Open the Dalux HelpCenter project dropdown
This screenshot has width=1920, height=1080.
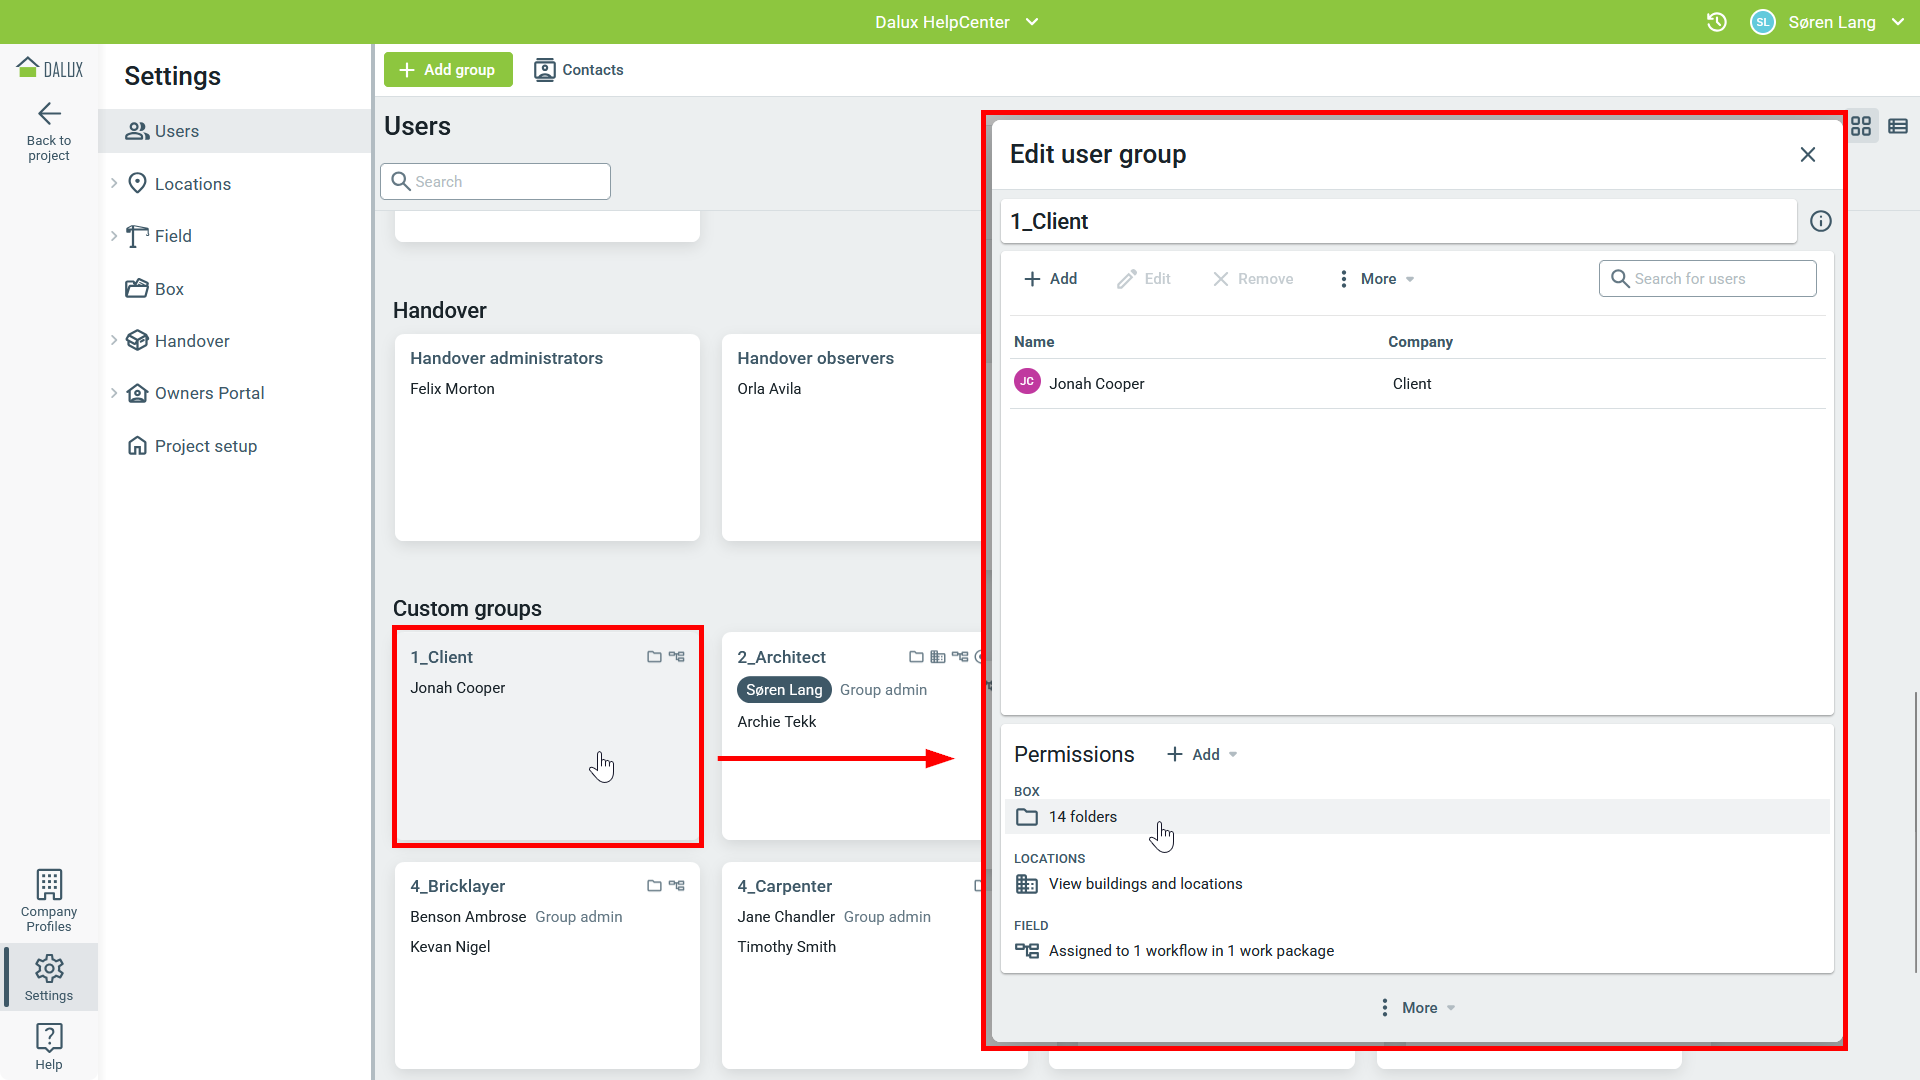957,22
